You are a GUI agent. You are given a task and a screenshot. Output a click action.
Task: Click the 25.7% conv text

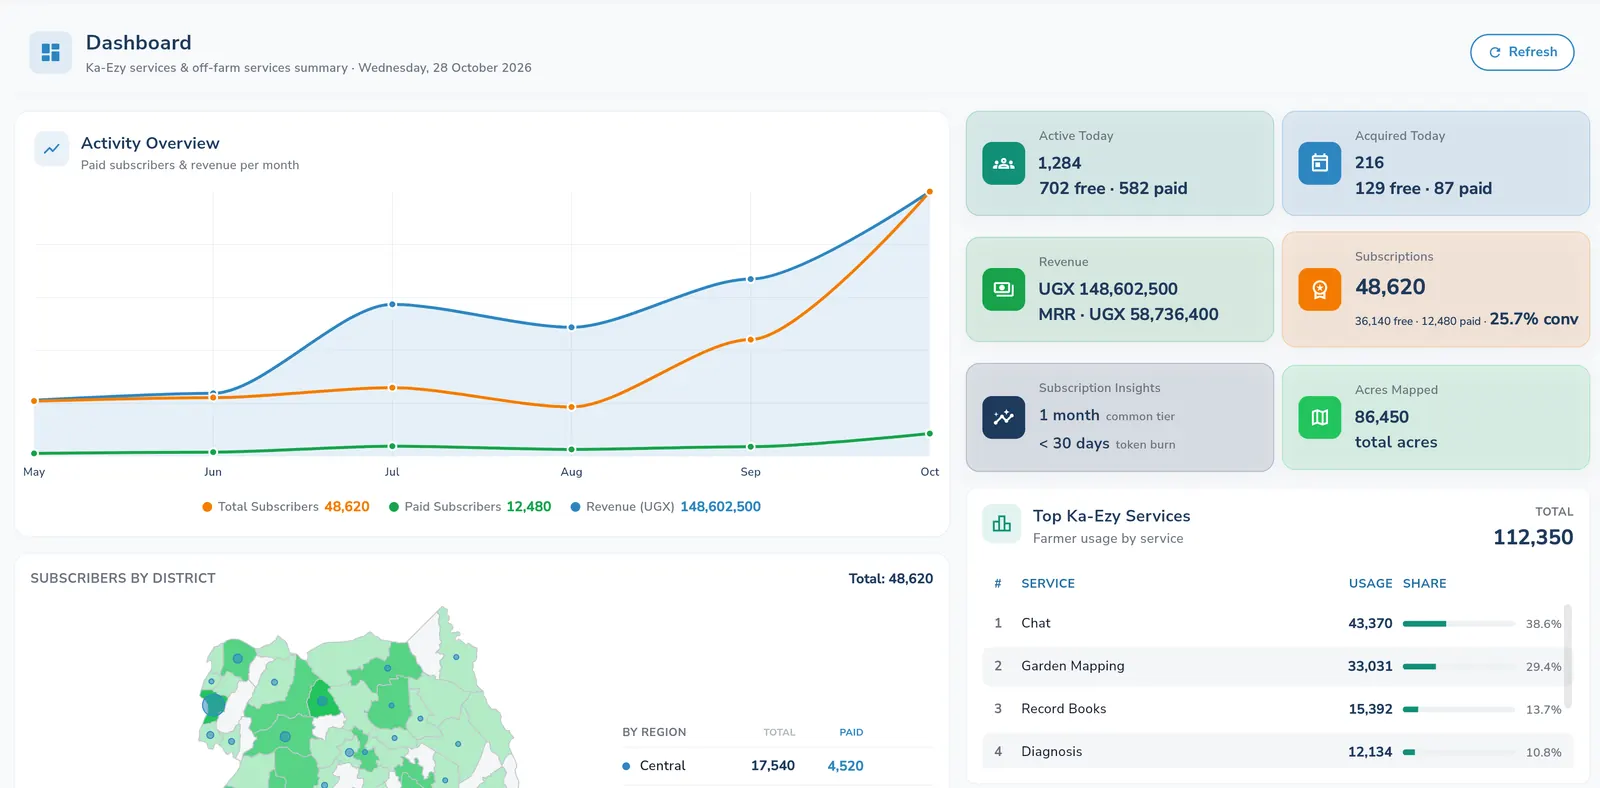click(1534, 319)
